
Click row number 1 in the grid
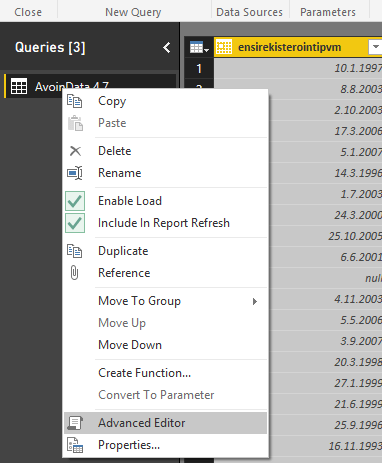coord(199,68)
